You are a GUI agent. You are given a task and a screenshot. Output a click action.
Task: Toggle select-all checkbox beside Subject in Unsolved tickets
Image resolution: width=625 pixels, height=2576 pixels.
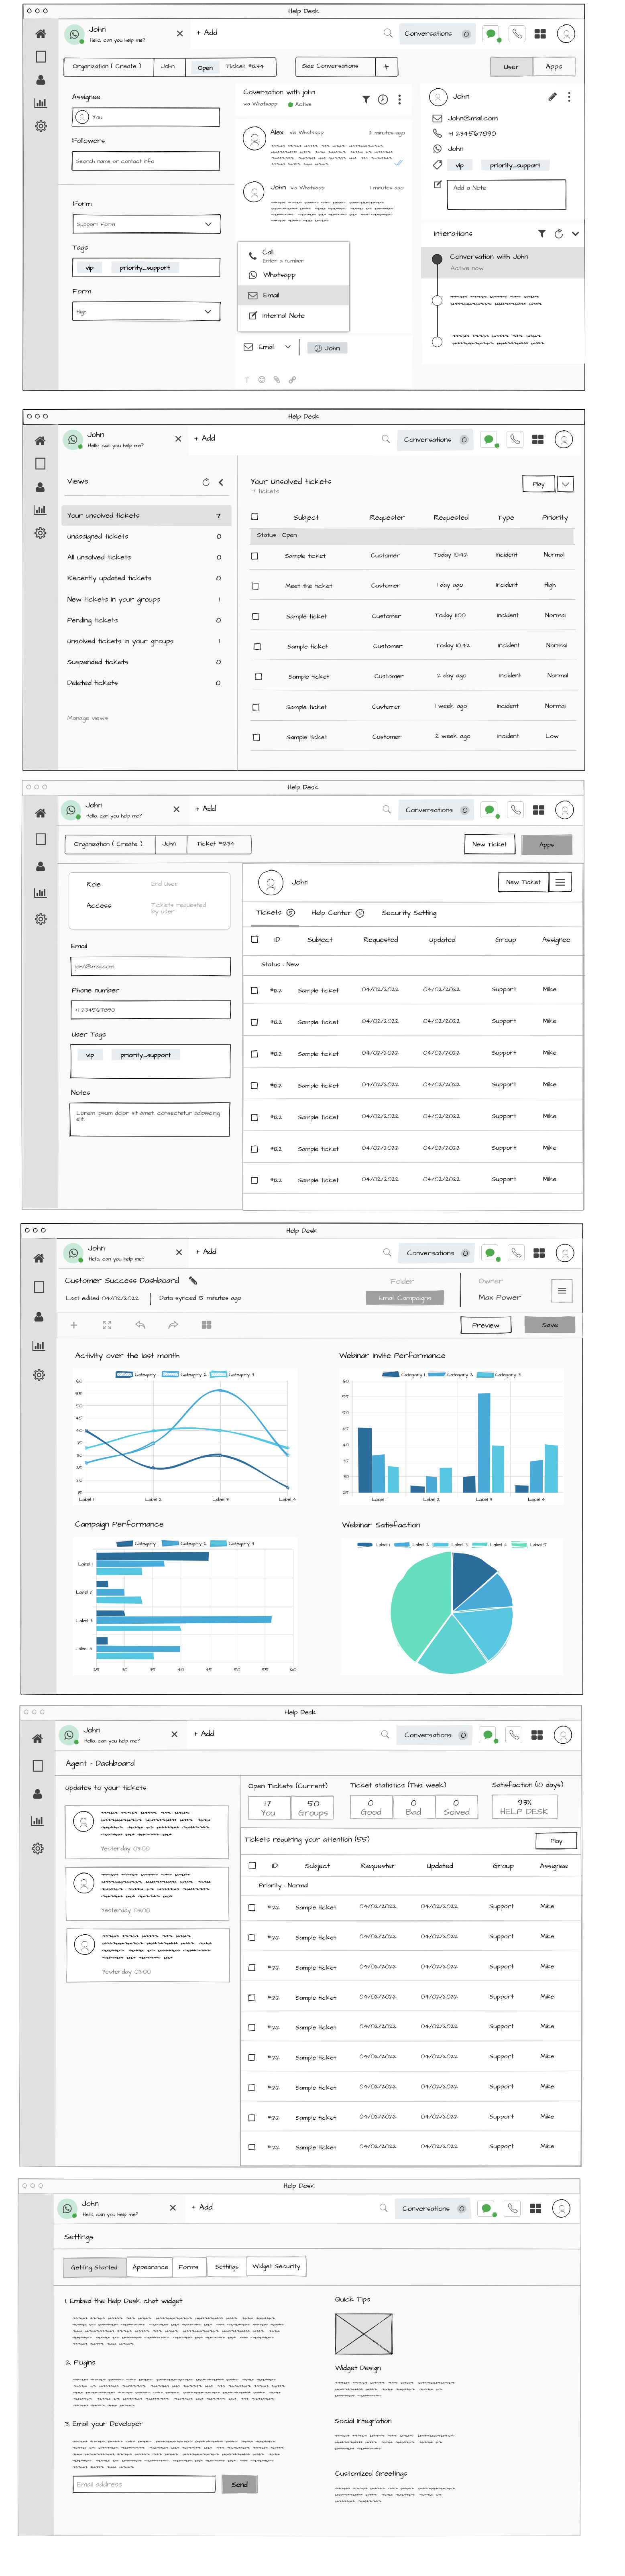[255, 517]
